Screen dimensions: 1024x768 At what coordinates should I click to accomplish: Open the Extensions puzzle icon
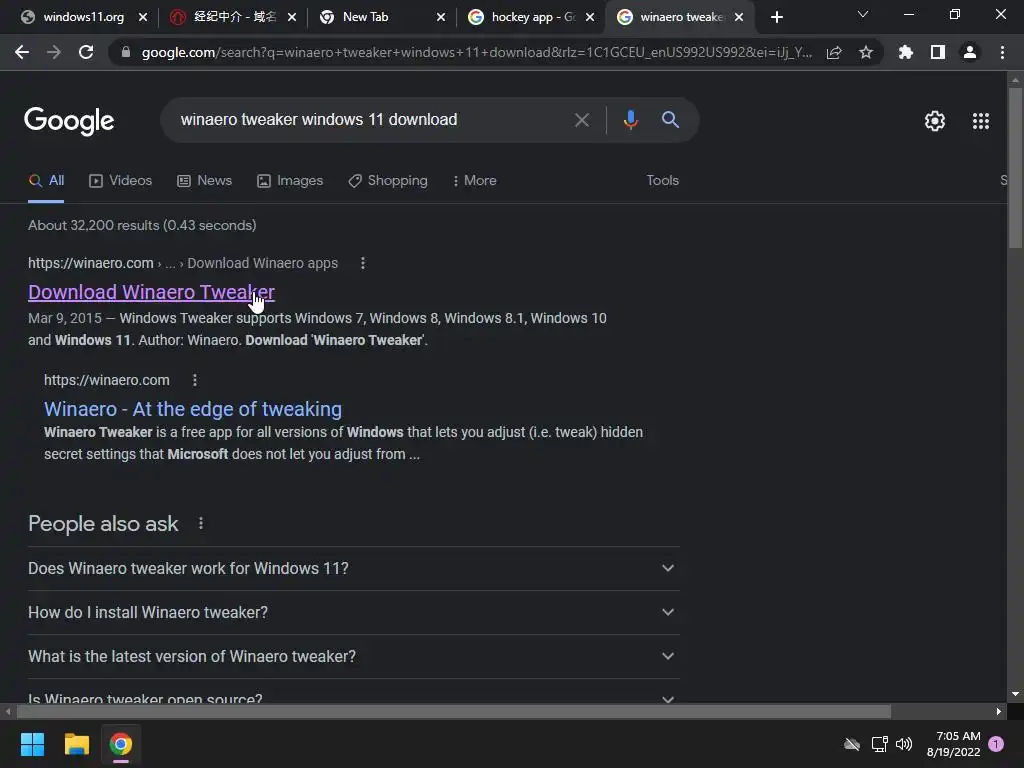tap(906, 52)
